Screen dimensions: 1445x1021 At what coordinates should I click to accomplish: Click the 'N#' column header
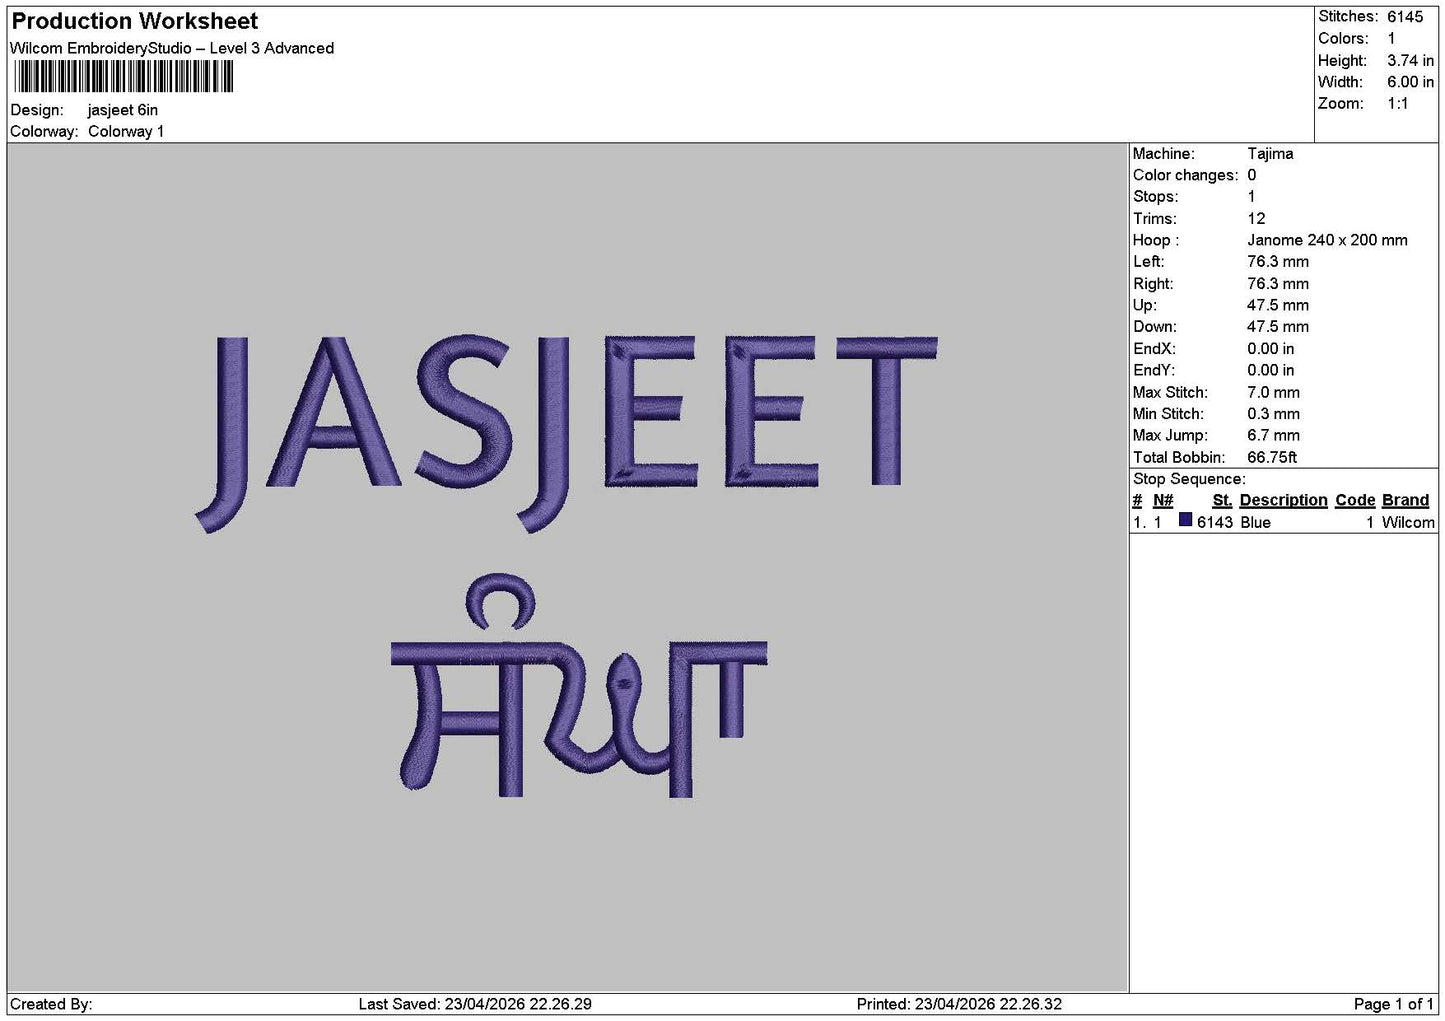(1163, 500)
